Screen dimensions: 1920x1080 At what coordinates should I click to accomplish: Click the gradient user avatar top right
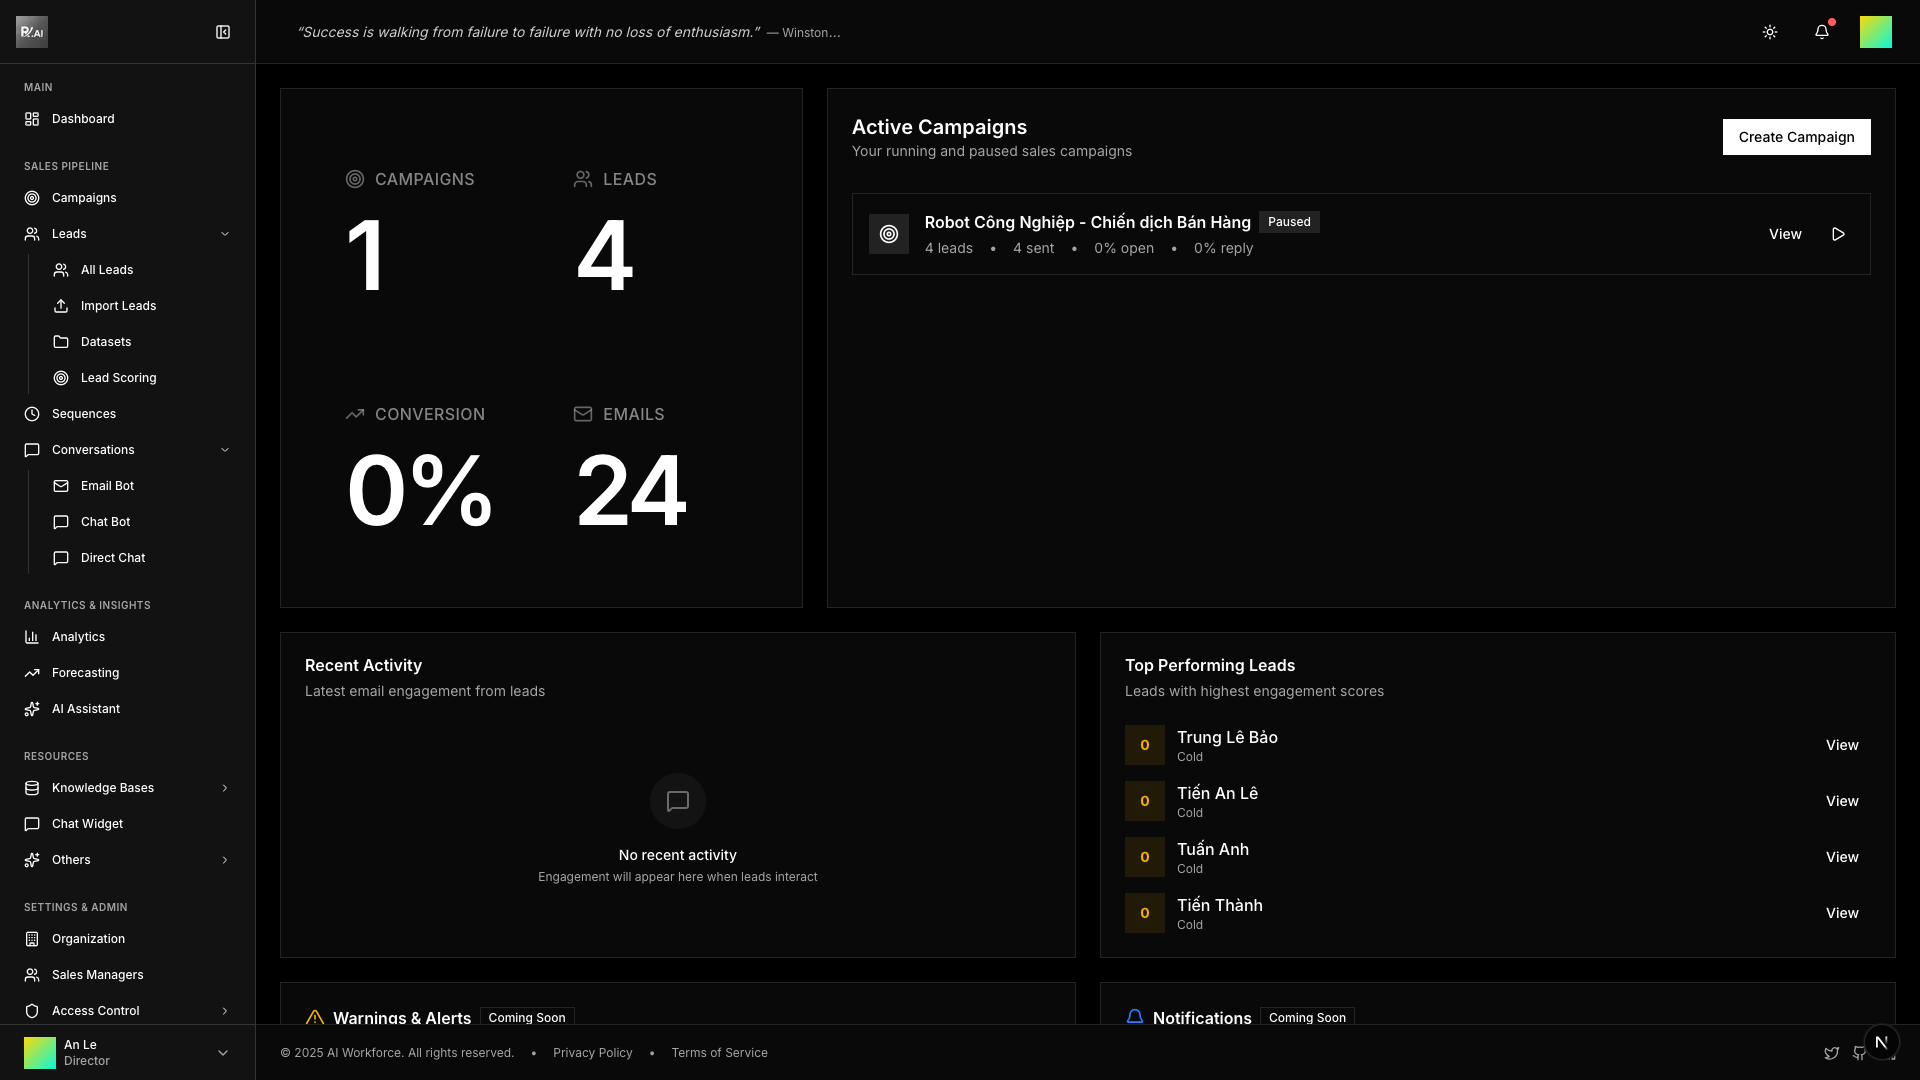click(x=1875, y=32)
